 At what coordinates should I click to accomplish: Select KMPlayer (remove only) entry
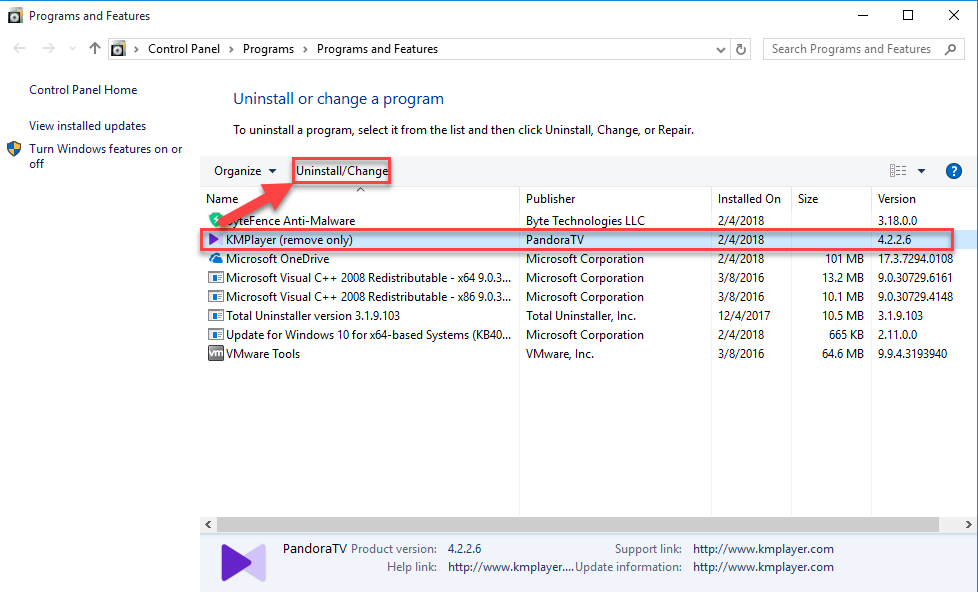[289, 240]
